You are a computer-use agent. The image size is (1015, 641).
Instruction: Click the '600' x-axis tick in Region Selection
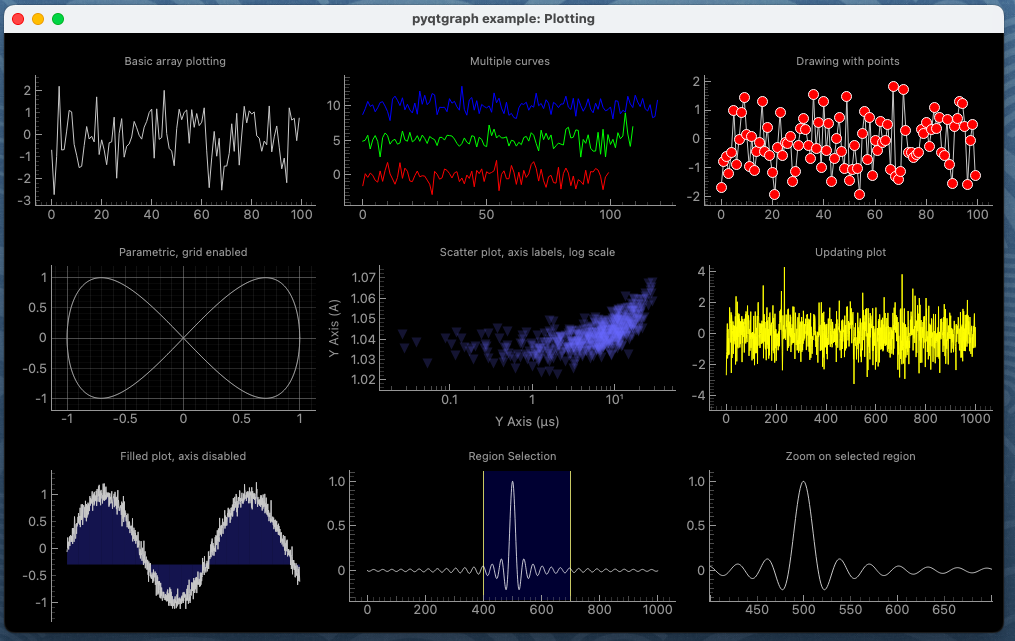coord(541,610)
